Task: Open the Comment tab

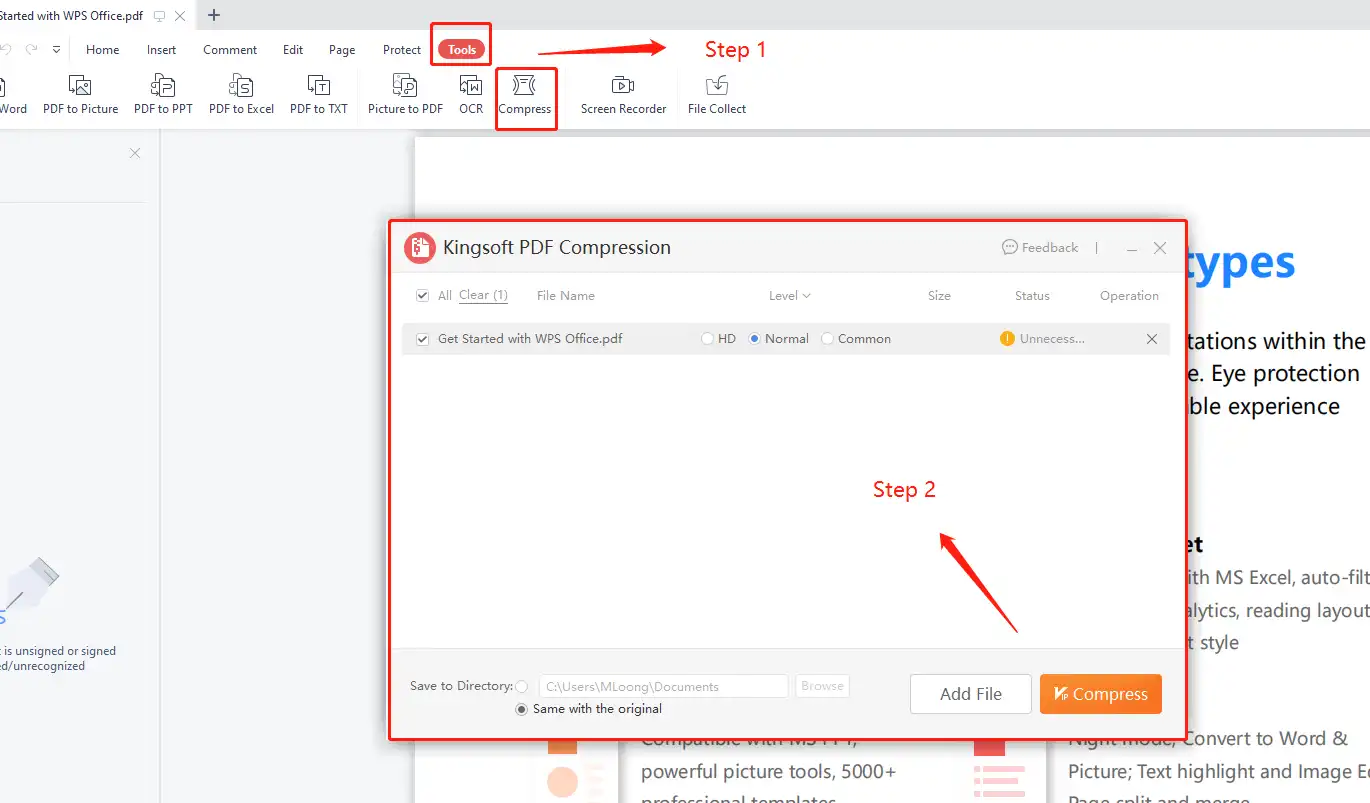Action: (230, 49)
